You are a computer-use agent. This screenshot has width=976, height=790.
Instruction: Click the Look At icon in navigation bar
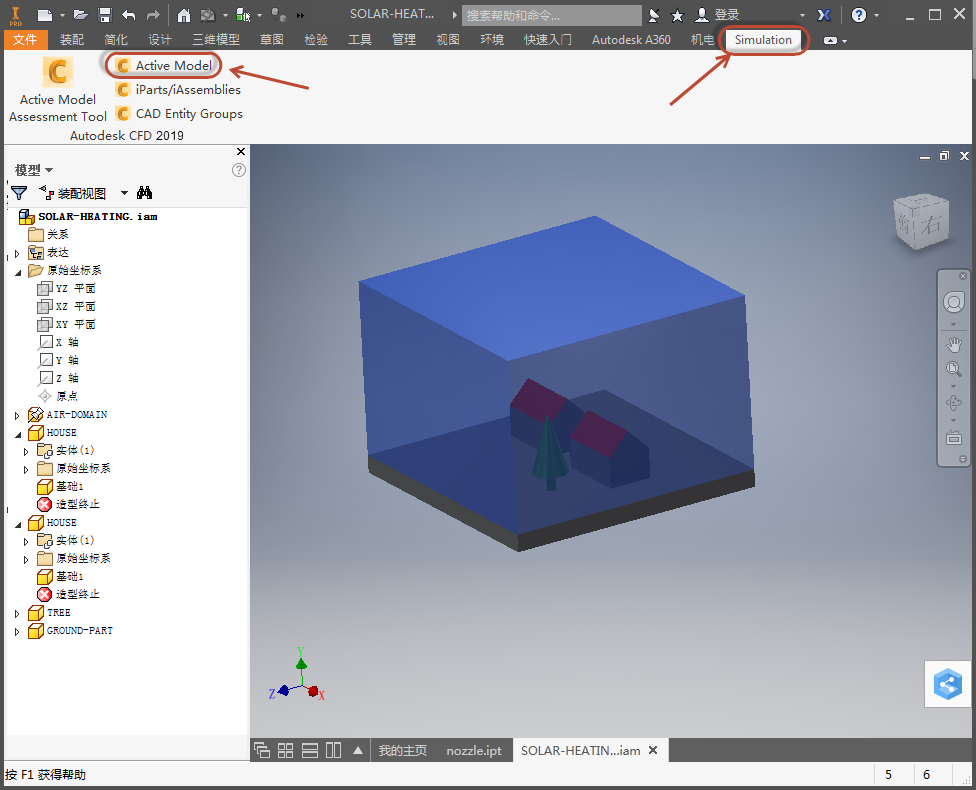pyautogui.click(x=954, y=438)
